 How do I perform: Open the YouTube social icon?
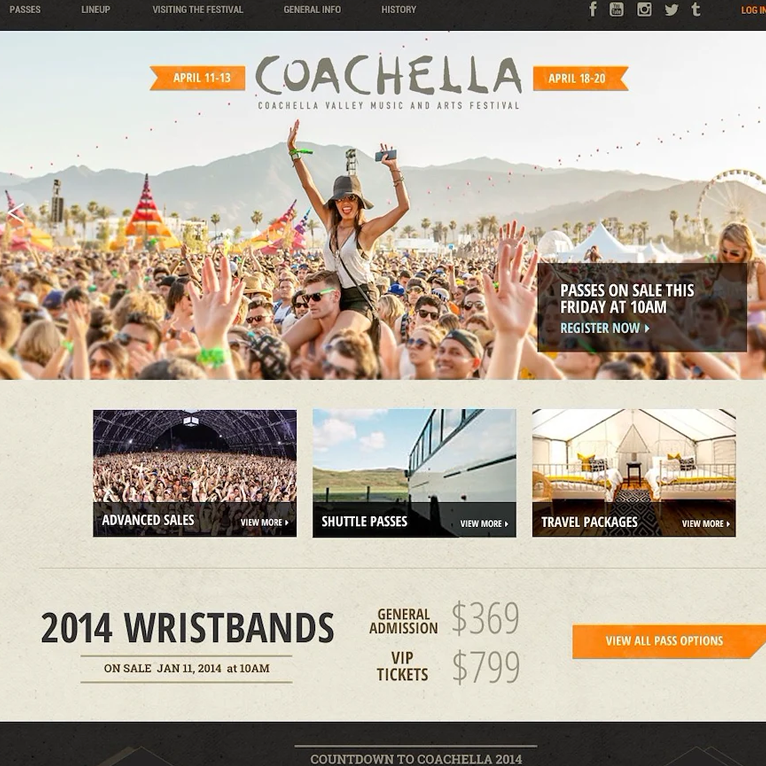pyautogui.click(x=616, y=9)
